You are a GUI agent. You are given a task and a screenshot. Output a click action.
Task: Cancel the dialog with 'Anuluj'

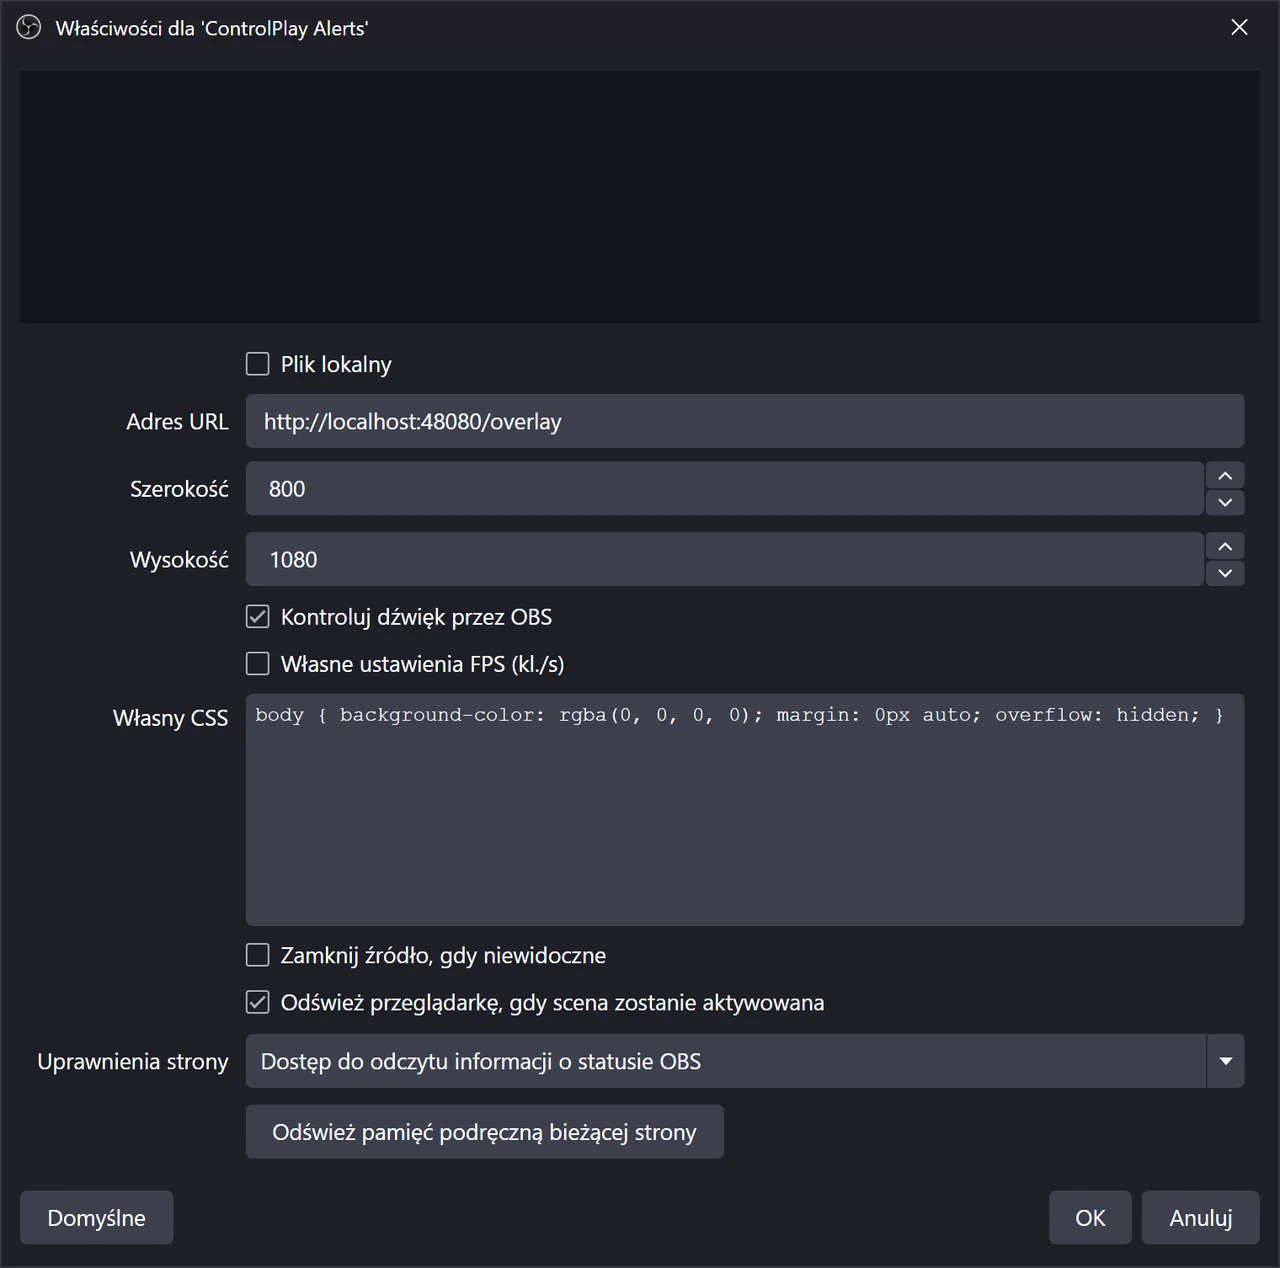pos(1201,1217)
